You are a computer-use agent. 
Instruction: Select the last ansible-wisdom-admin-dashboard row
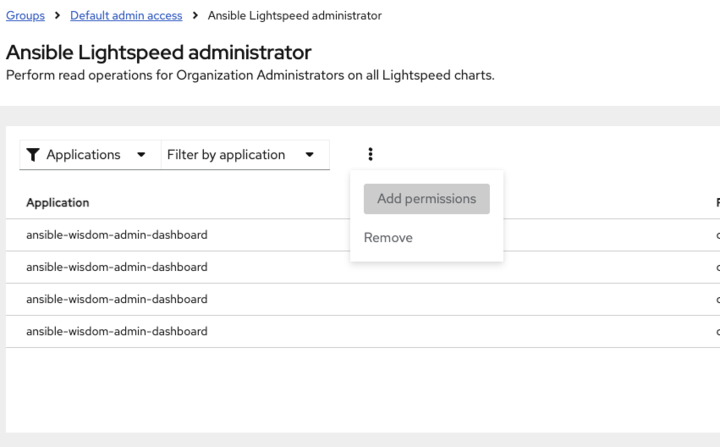point(117,331)
